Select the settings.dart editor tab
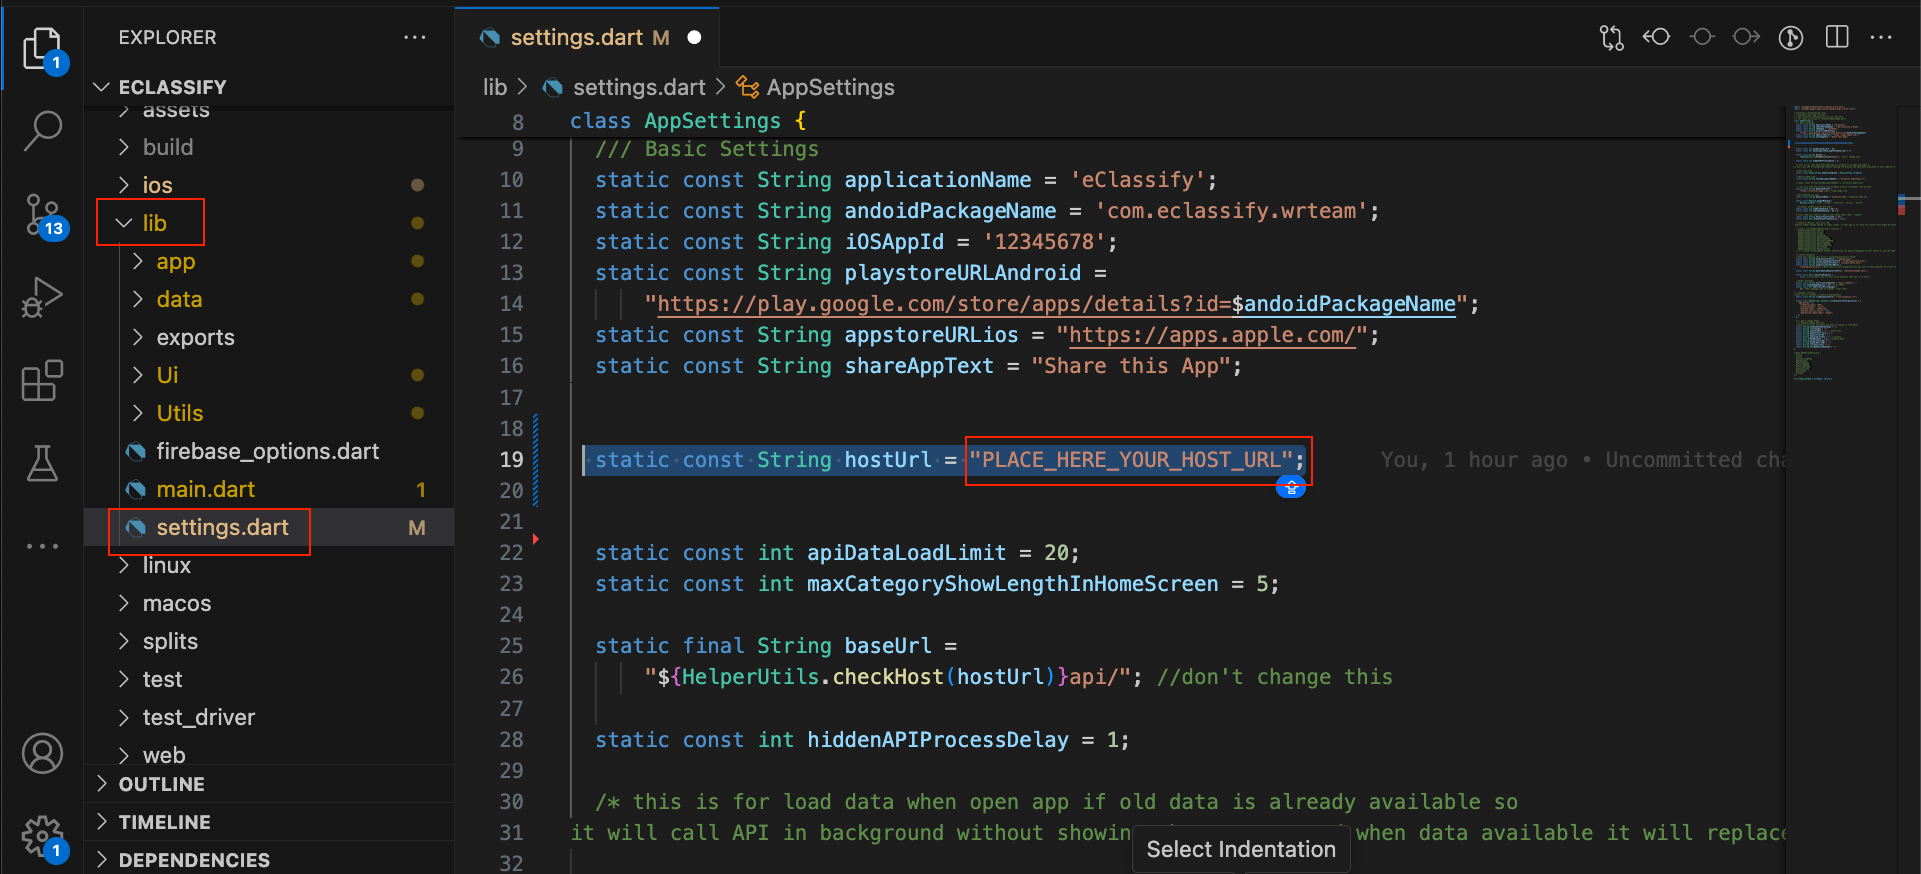 pos(576,38)
